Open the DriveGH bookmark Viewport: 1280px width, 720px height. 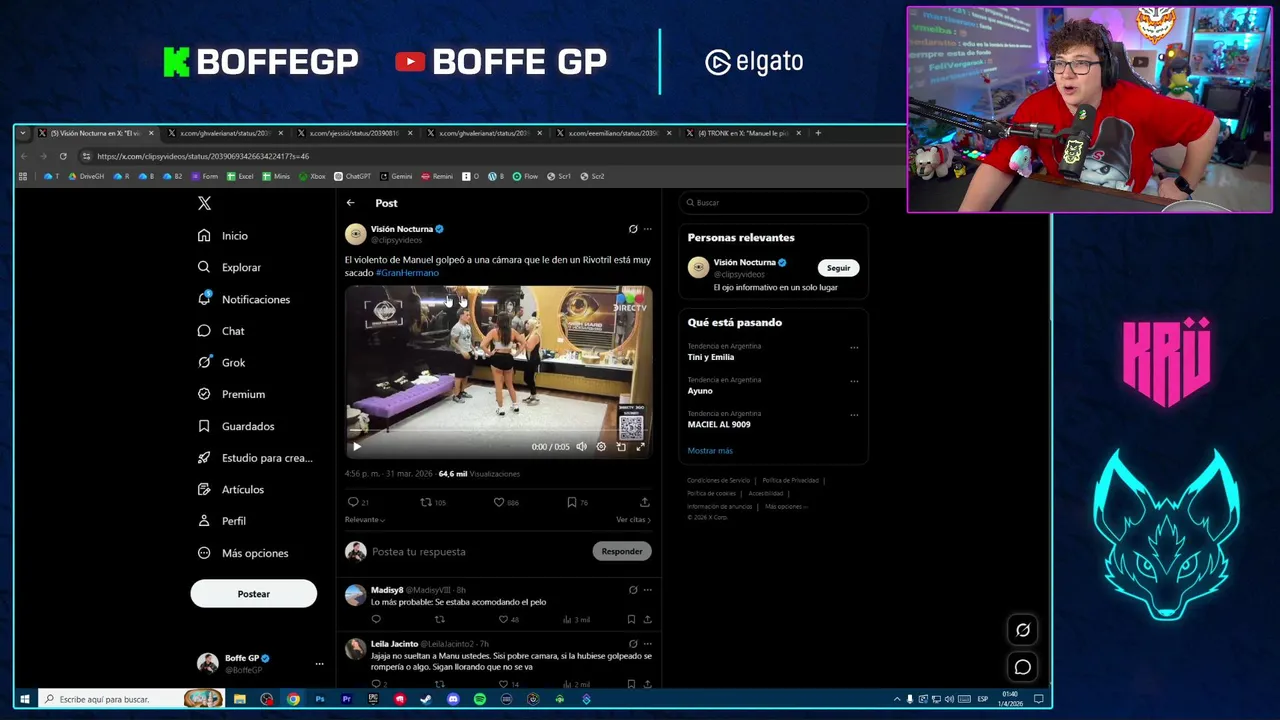tap(86, 176)
